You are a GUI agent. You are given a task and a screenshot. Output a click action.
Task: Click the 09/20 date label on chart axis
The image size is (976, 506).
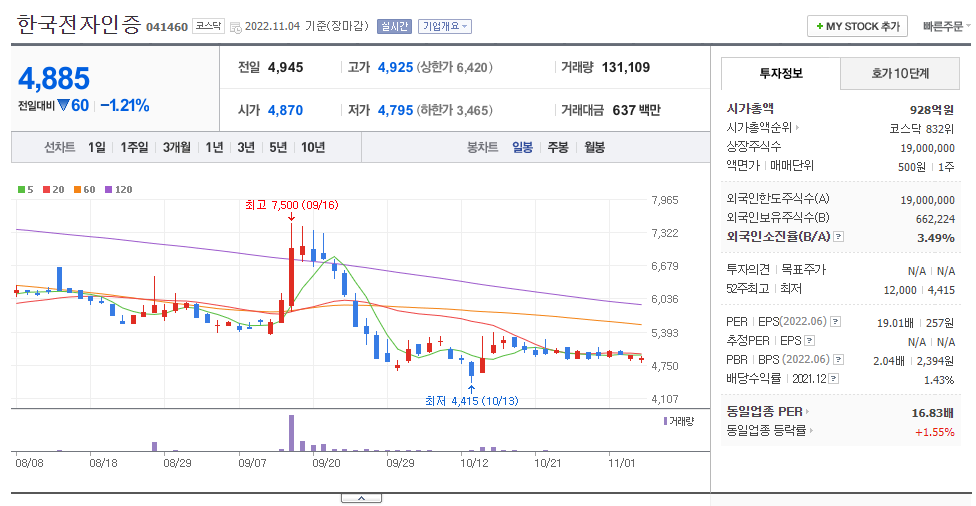pos(326,463)
